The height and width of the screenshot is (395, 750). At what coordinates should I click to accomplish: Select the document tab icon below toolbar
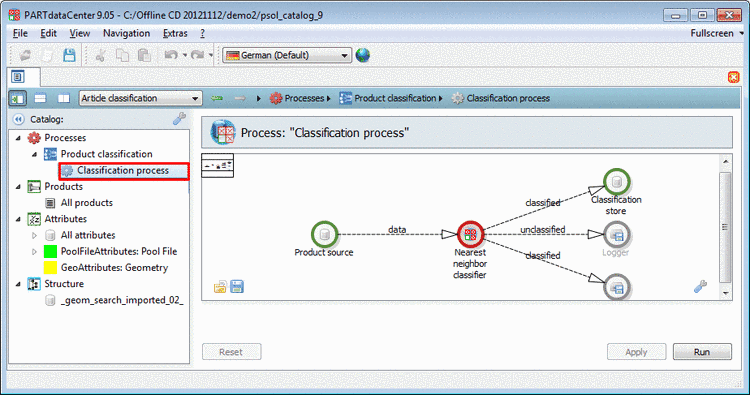pyautogui.click(x=18, y=77)
